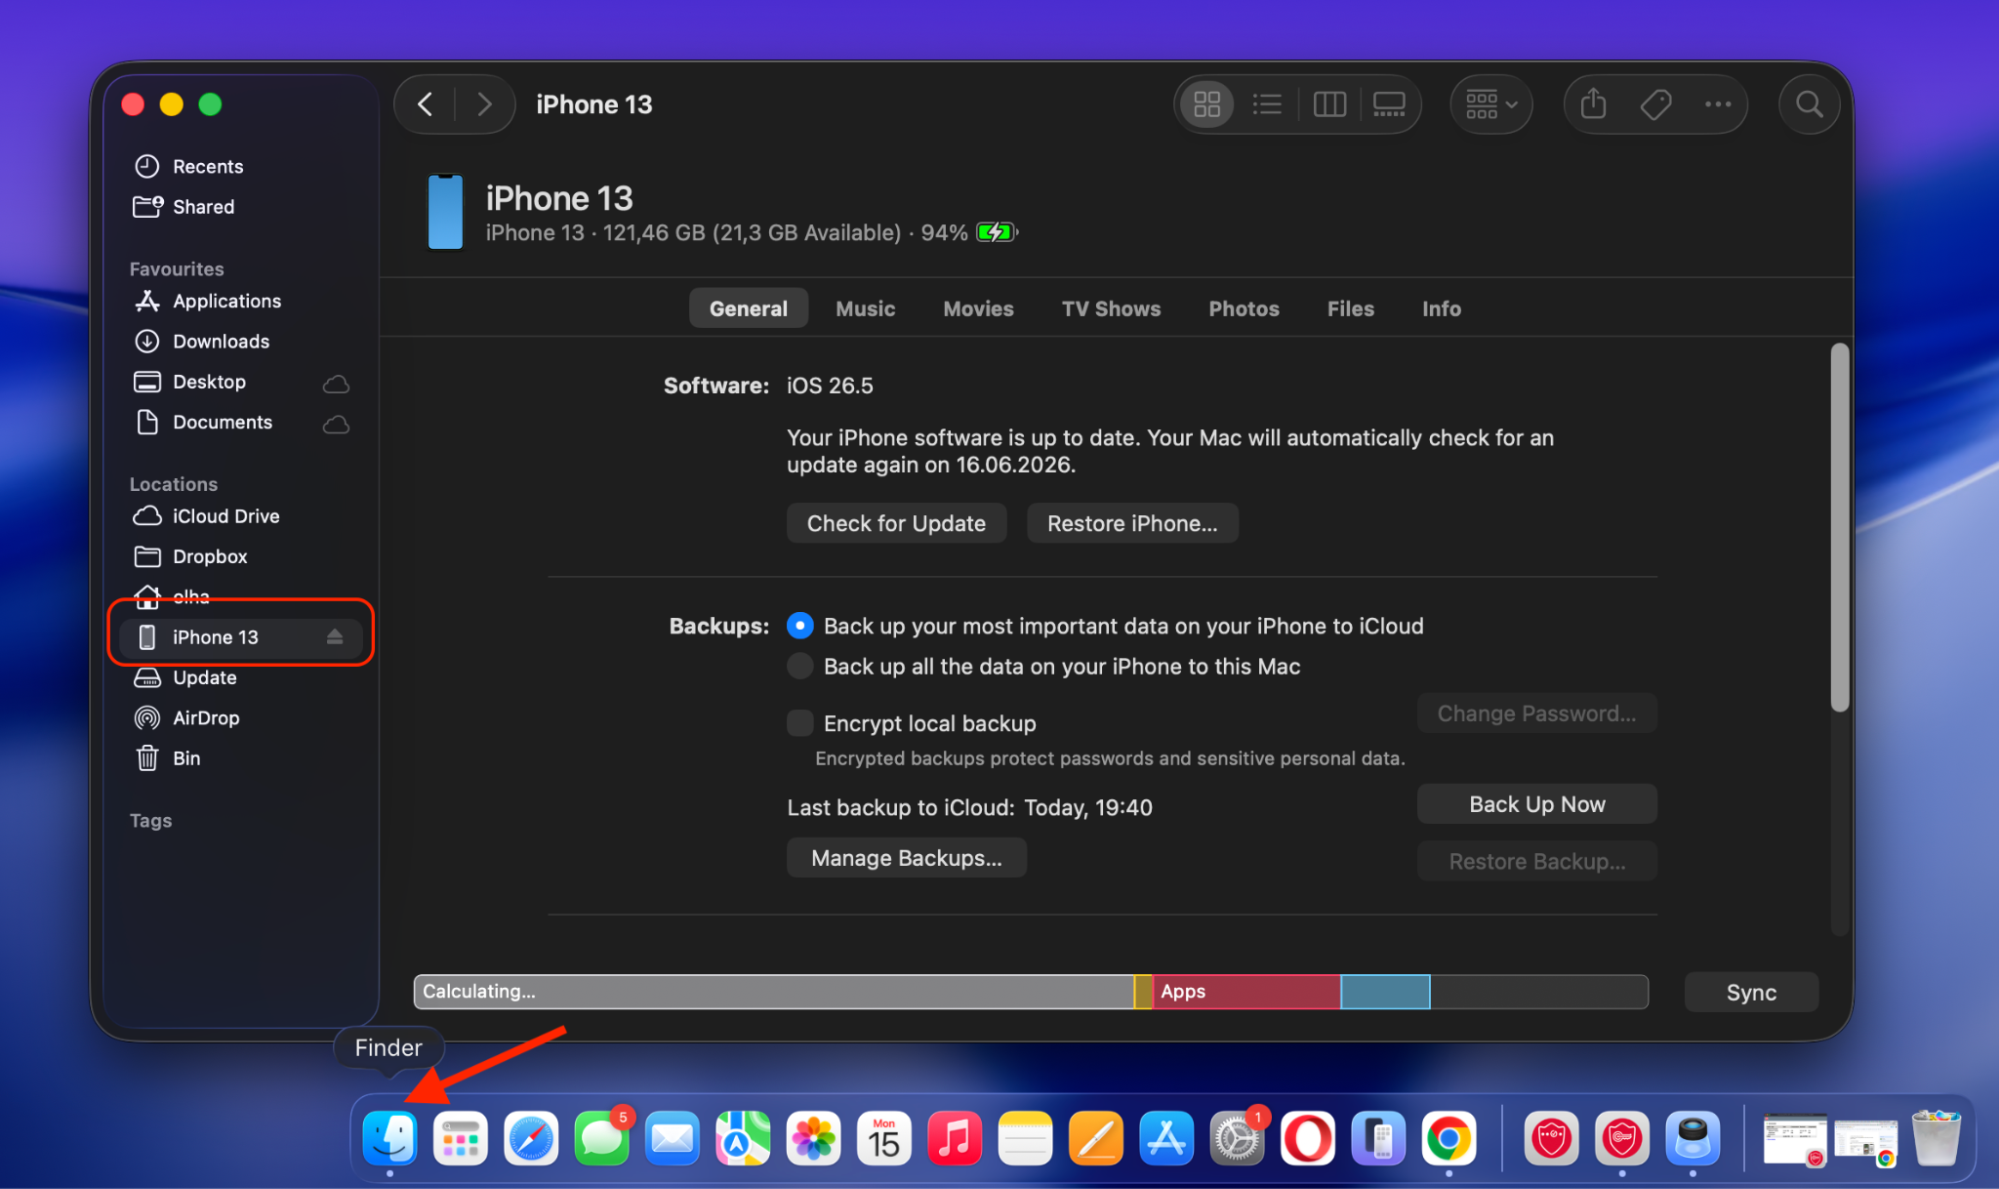Open Safari from the Dock
1999x1189 pixels.
point(531,1138)
